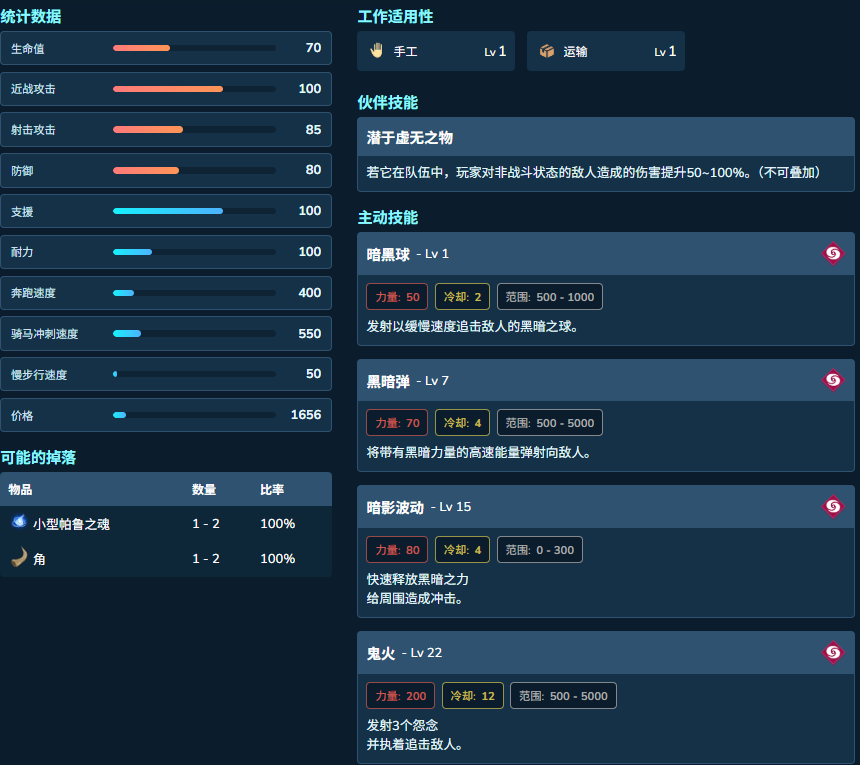Click the 主动技能 section heading
The image size is (860, 765).
[388, 217]
